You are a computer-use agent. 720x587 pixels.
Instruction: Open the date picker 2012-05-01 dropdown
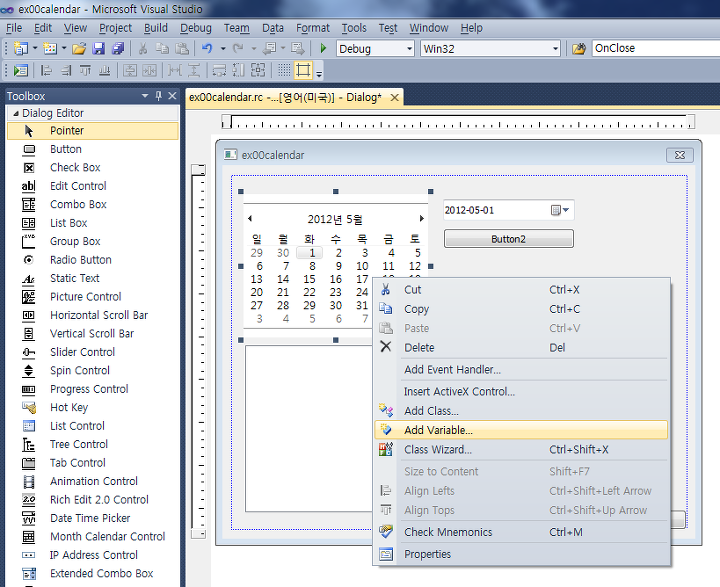point(560,210)
